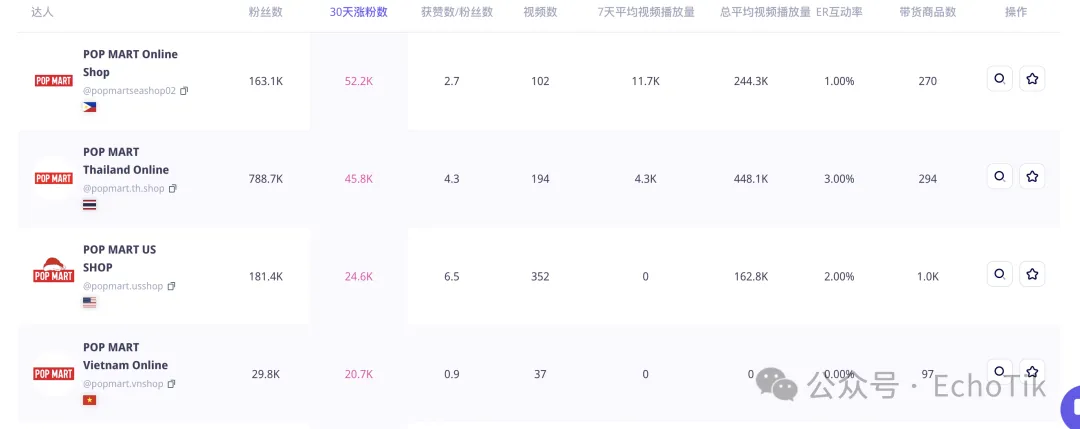
Task: Click 30-day growth value 24.6K
Action: pos(359,277)
